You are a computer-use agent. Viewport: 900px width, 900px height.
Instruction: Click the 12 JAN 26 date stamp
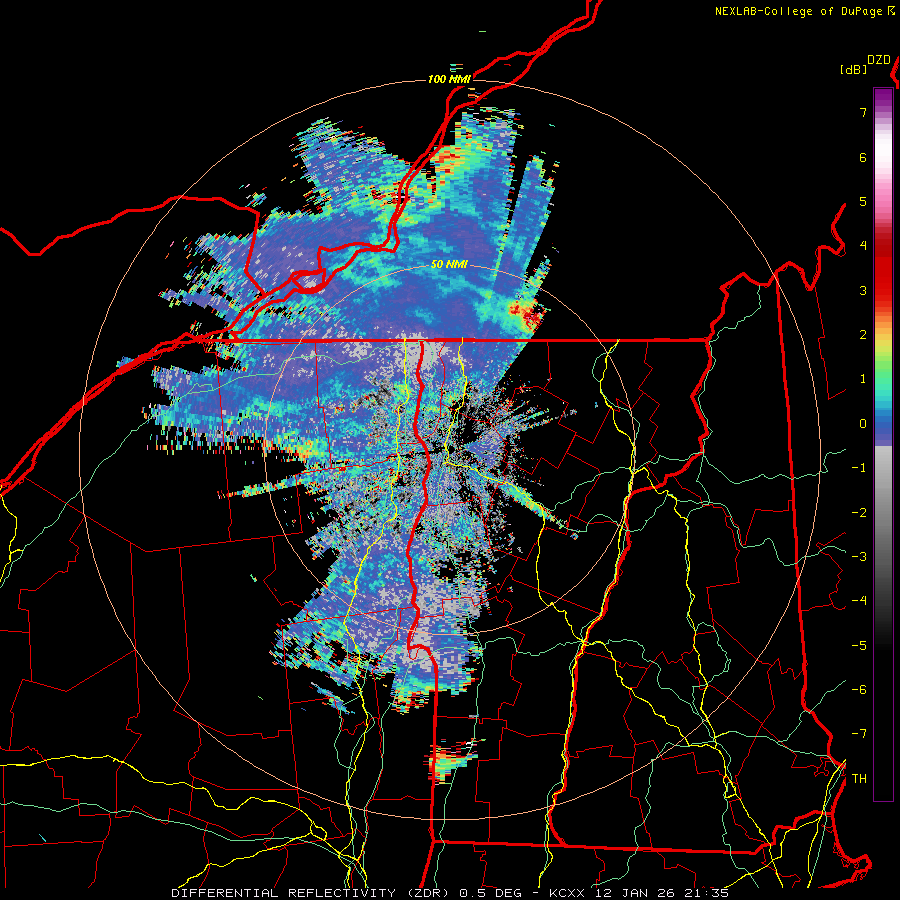click(634, 893)
